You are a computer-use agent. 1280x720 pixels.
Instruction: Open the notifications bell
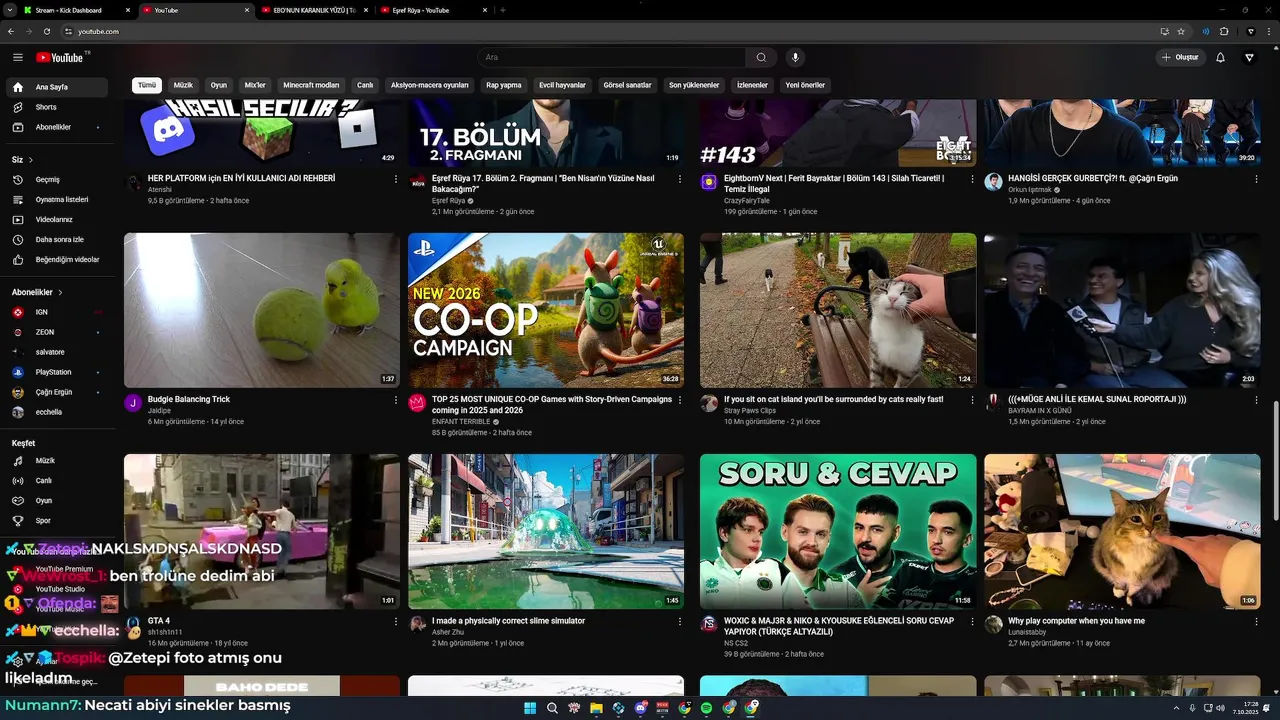(1220, 57)
